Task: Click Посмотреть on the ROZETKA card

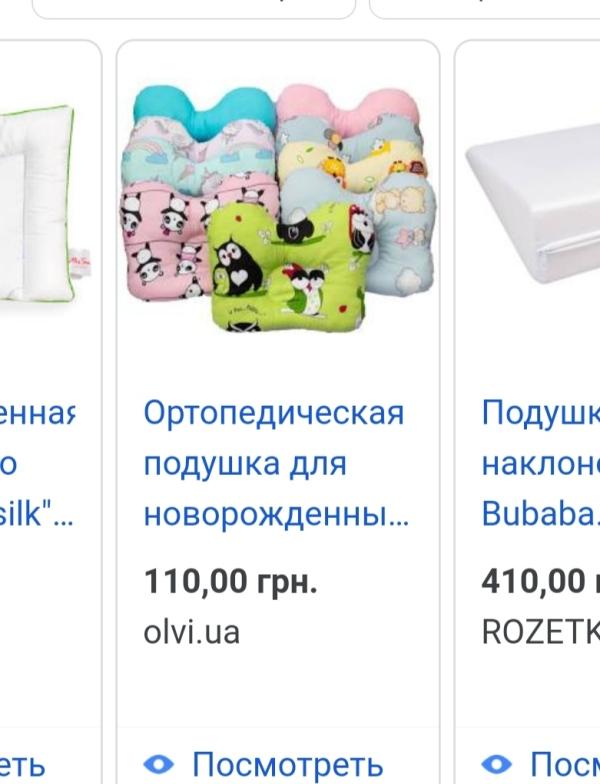Action: point(565,765)
